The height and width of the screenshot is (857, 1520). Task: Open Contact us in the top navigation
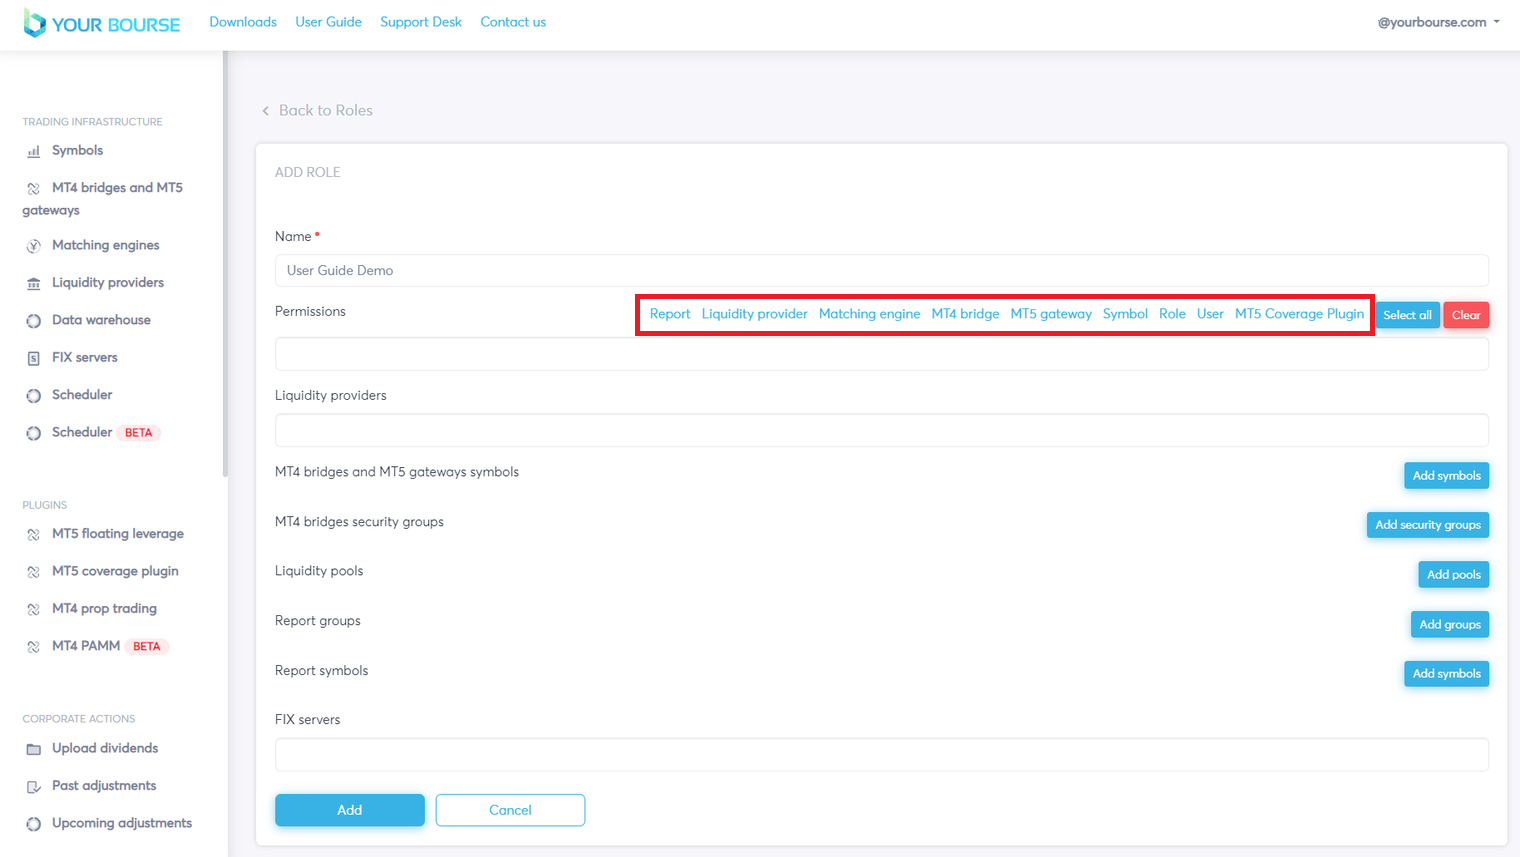513,22
